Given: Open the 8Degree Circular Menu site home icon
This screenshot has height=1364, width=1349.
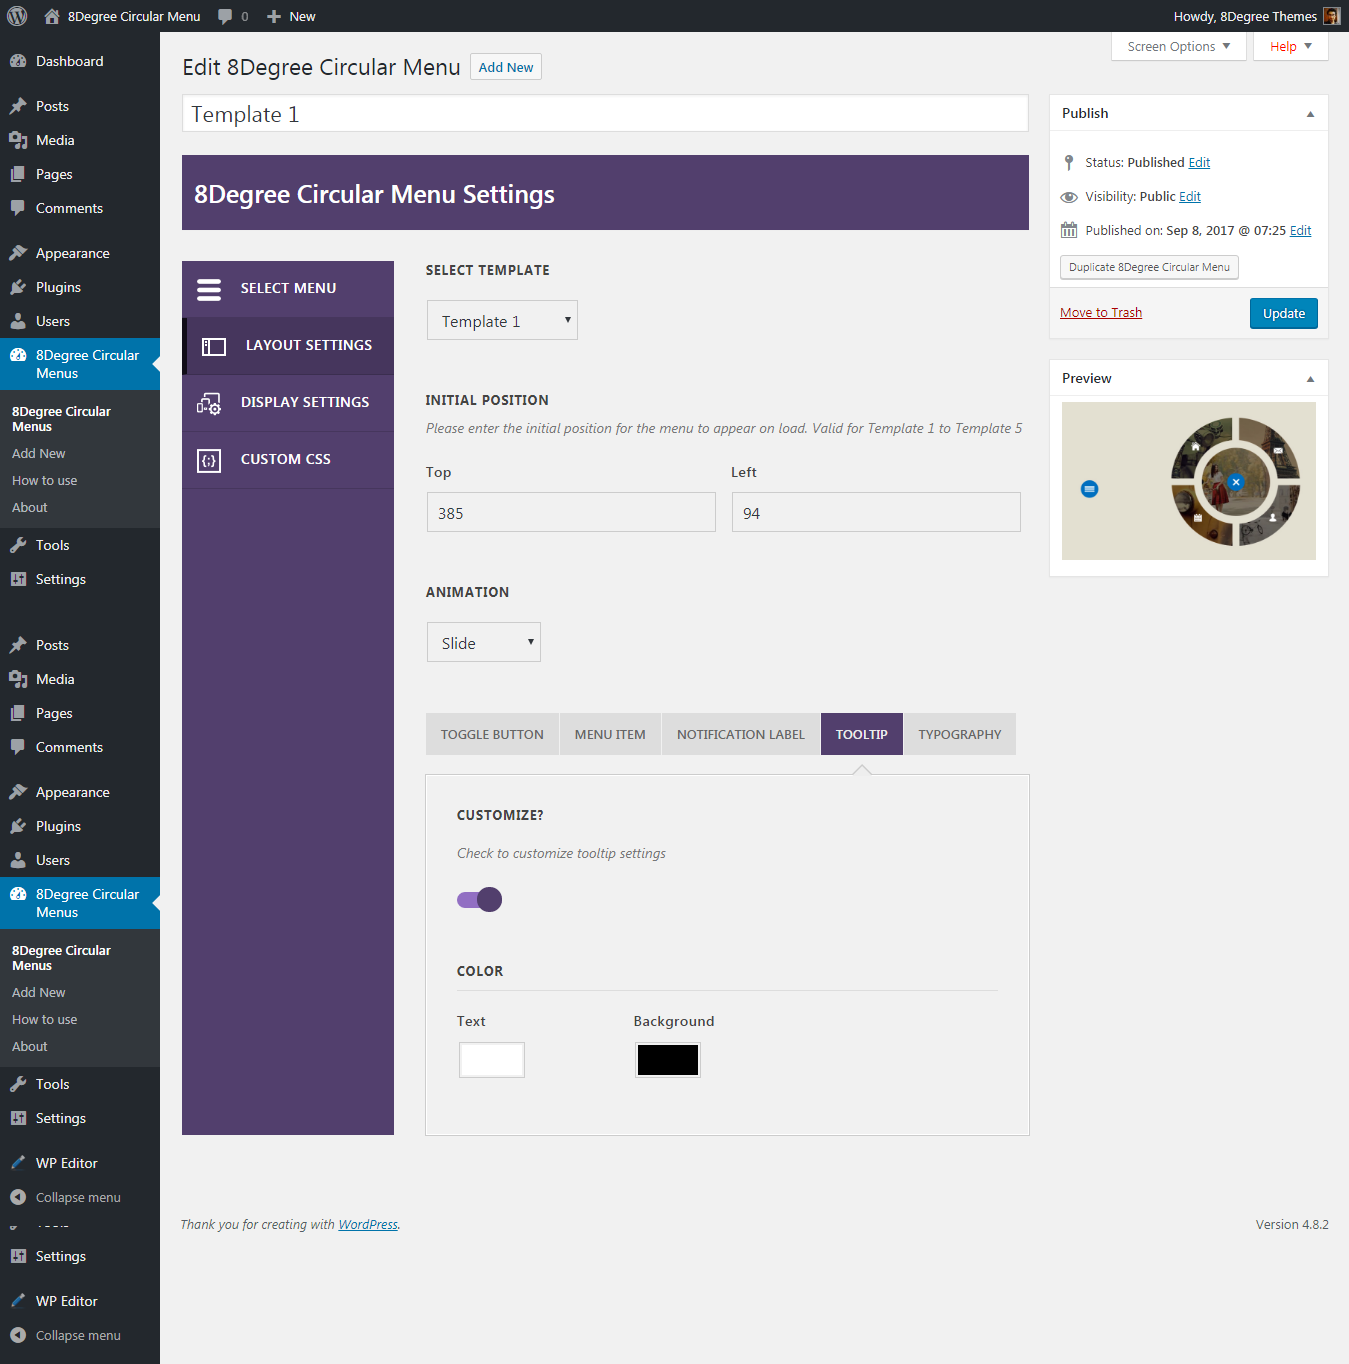Looking at the screenshot, I should [x=52, y=16].
